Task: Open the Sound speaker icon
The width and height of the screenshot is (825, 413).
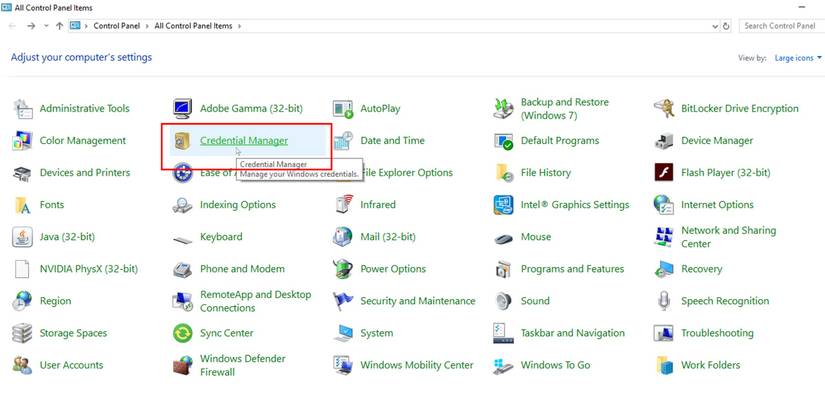Action: click(x=504, y=301)
